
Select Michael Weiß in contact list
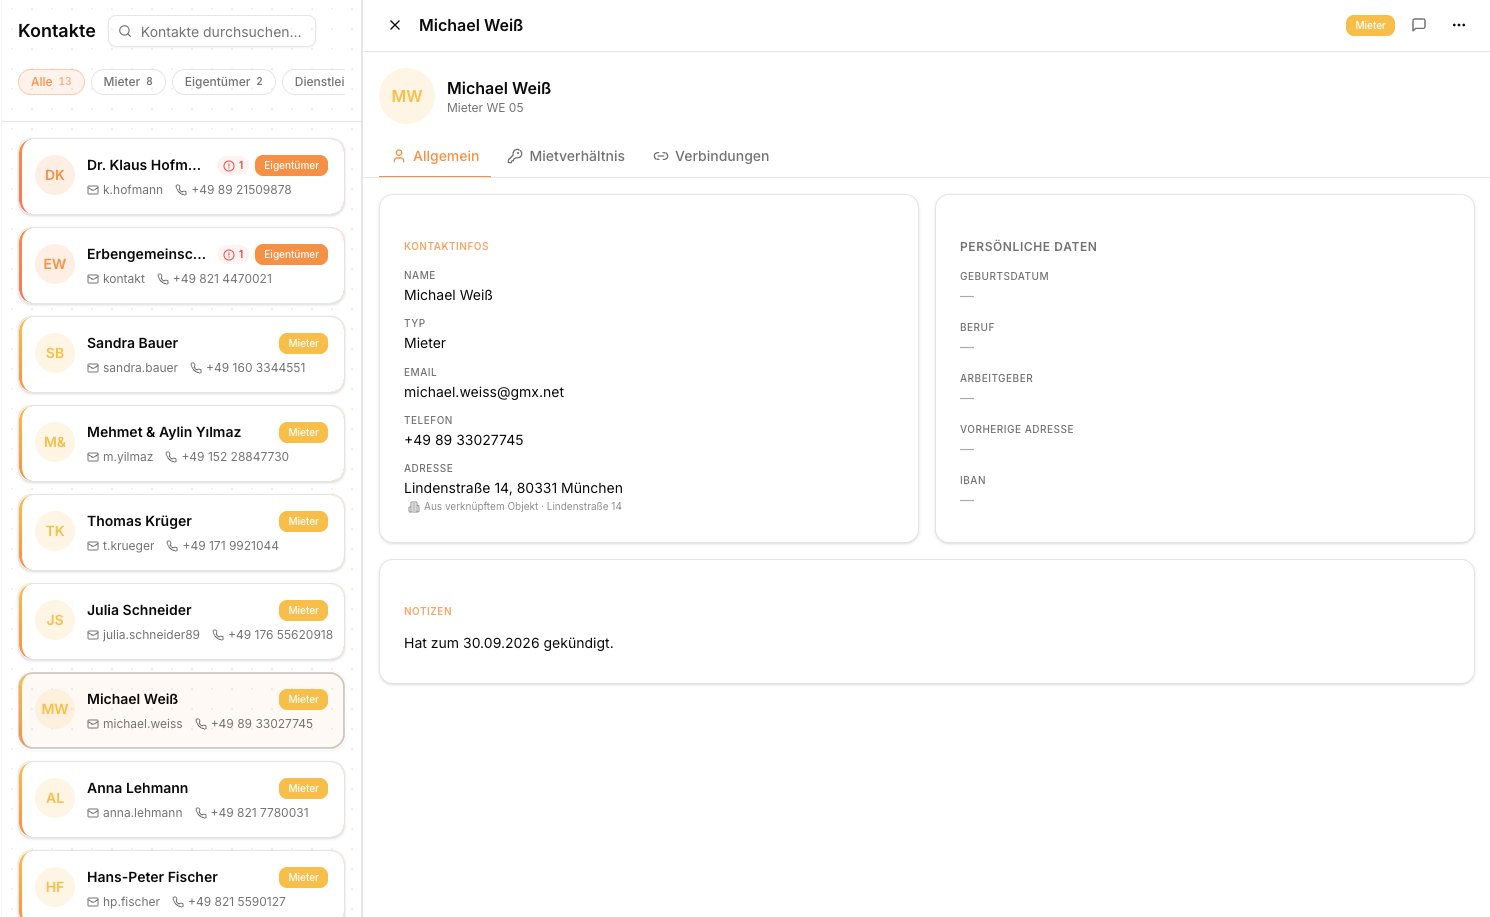(182, 711)
